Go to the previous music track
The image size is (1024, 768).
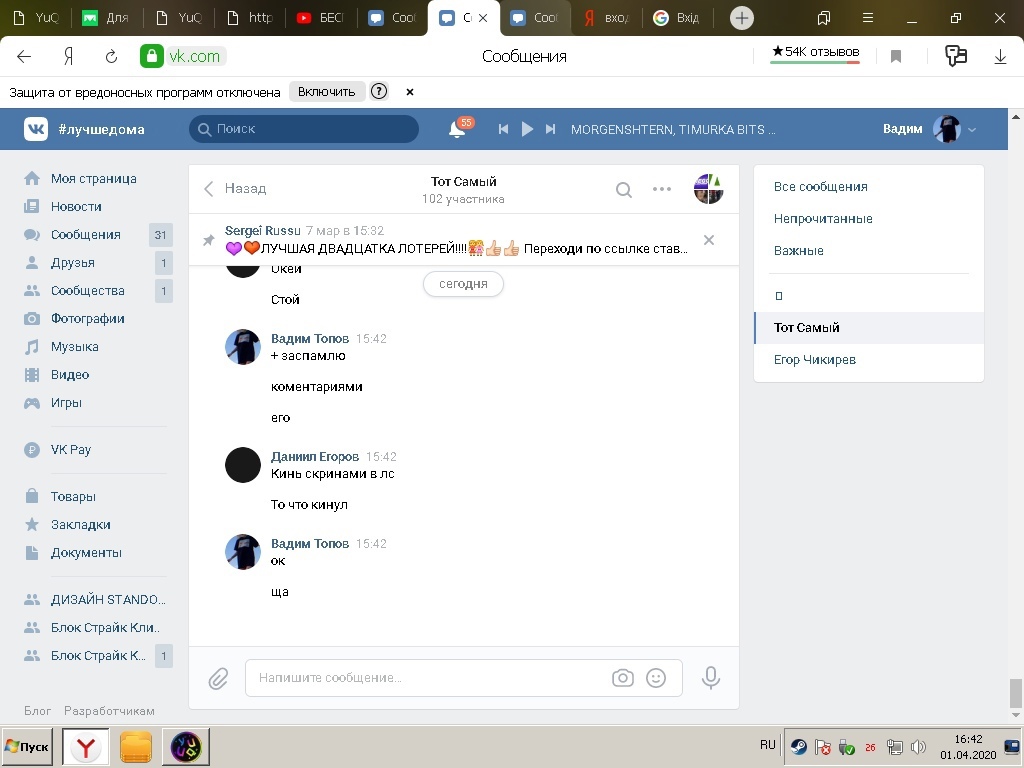[504, 129]
